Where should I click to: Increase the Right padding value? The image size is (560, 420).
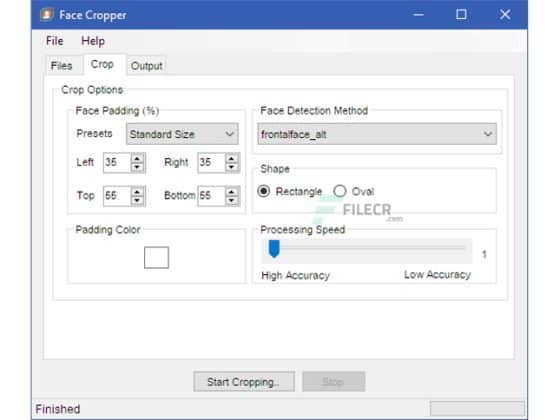click(232, 158)
